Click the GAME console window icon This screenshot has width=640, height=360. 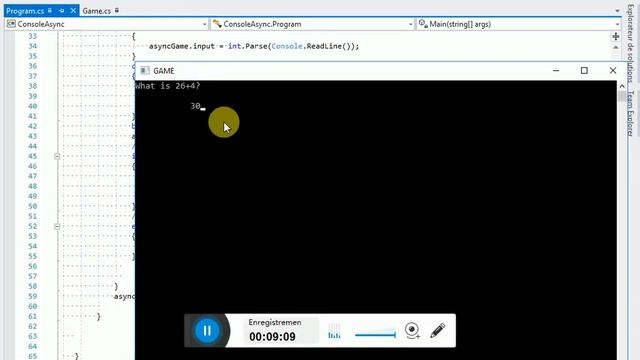[144, 71]
